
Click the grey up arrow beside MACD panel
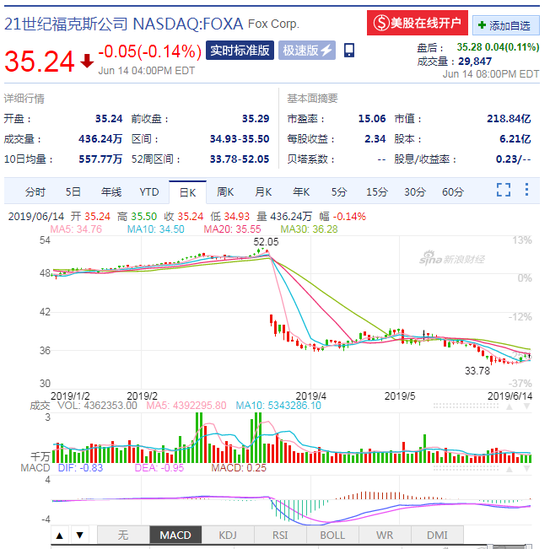pos(509,469)
